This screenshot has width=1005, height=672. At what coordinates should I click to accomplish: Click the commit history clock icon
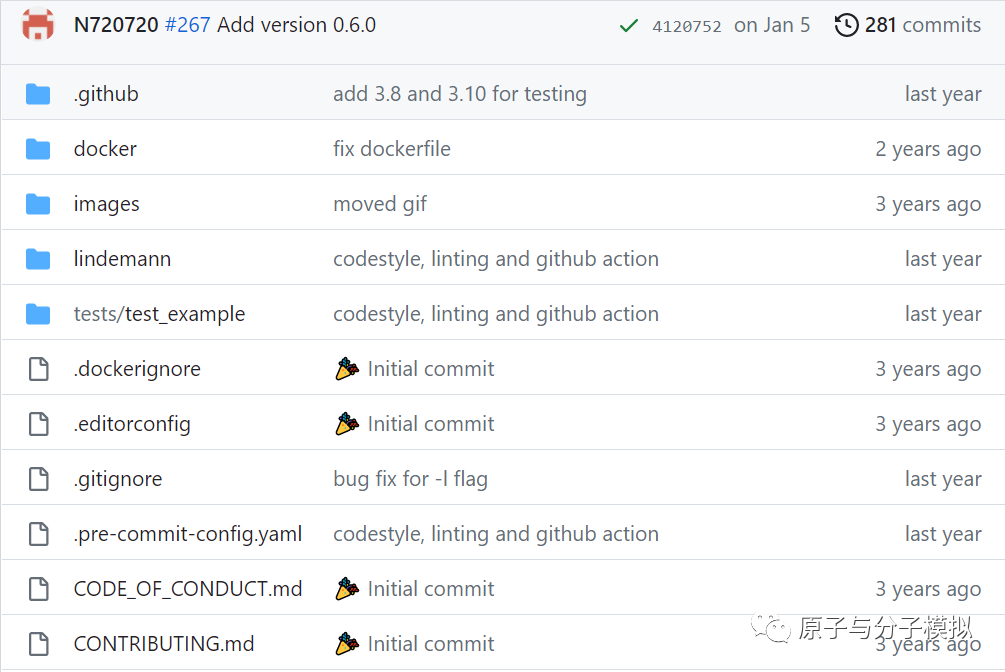click(846, 25)
